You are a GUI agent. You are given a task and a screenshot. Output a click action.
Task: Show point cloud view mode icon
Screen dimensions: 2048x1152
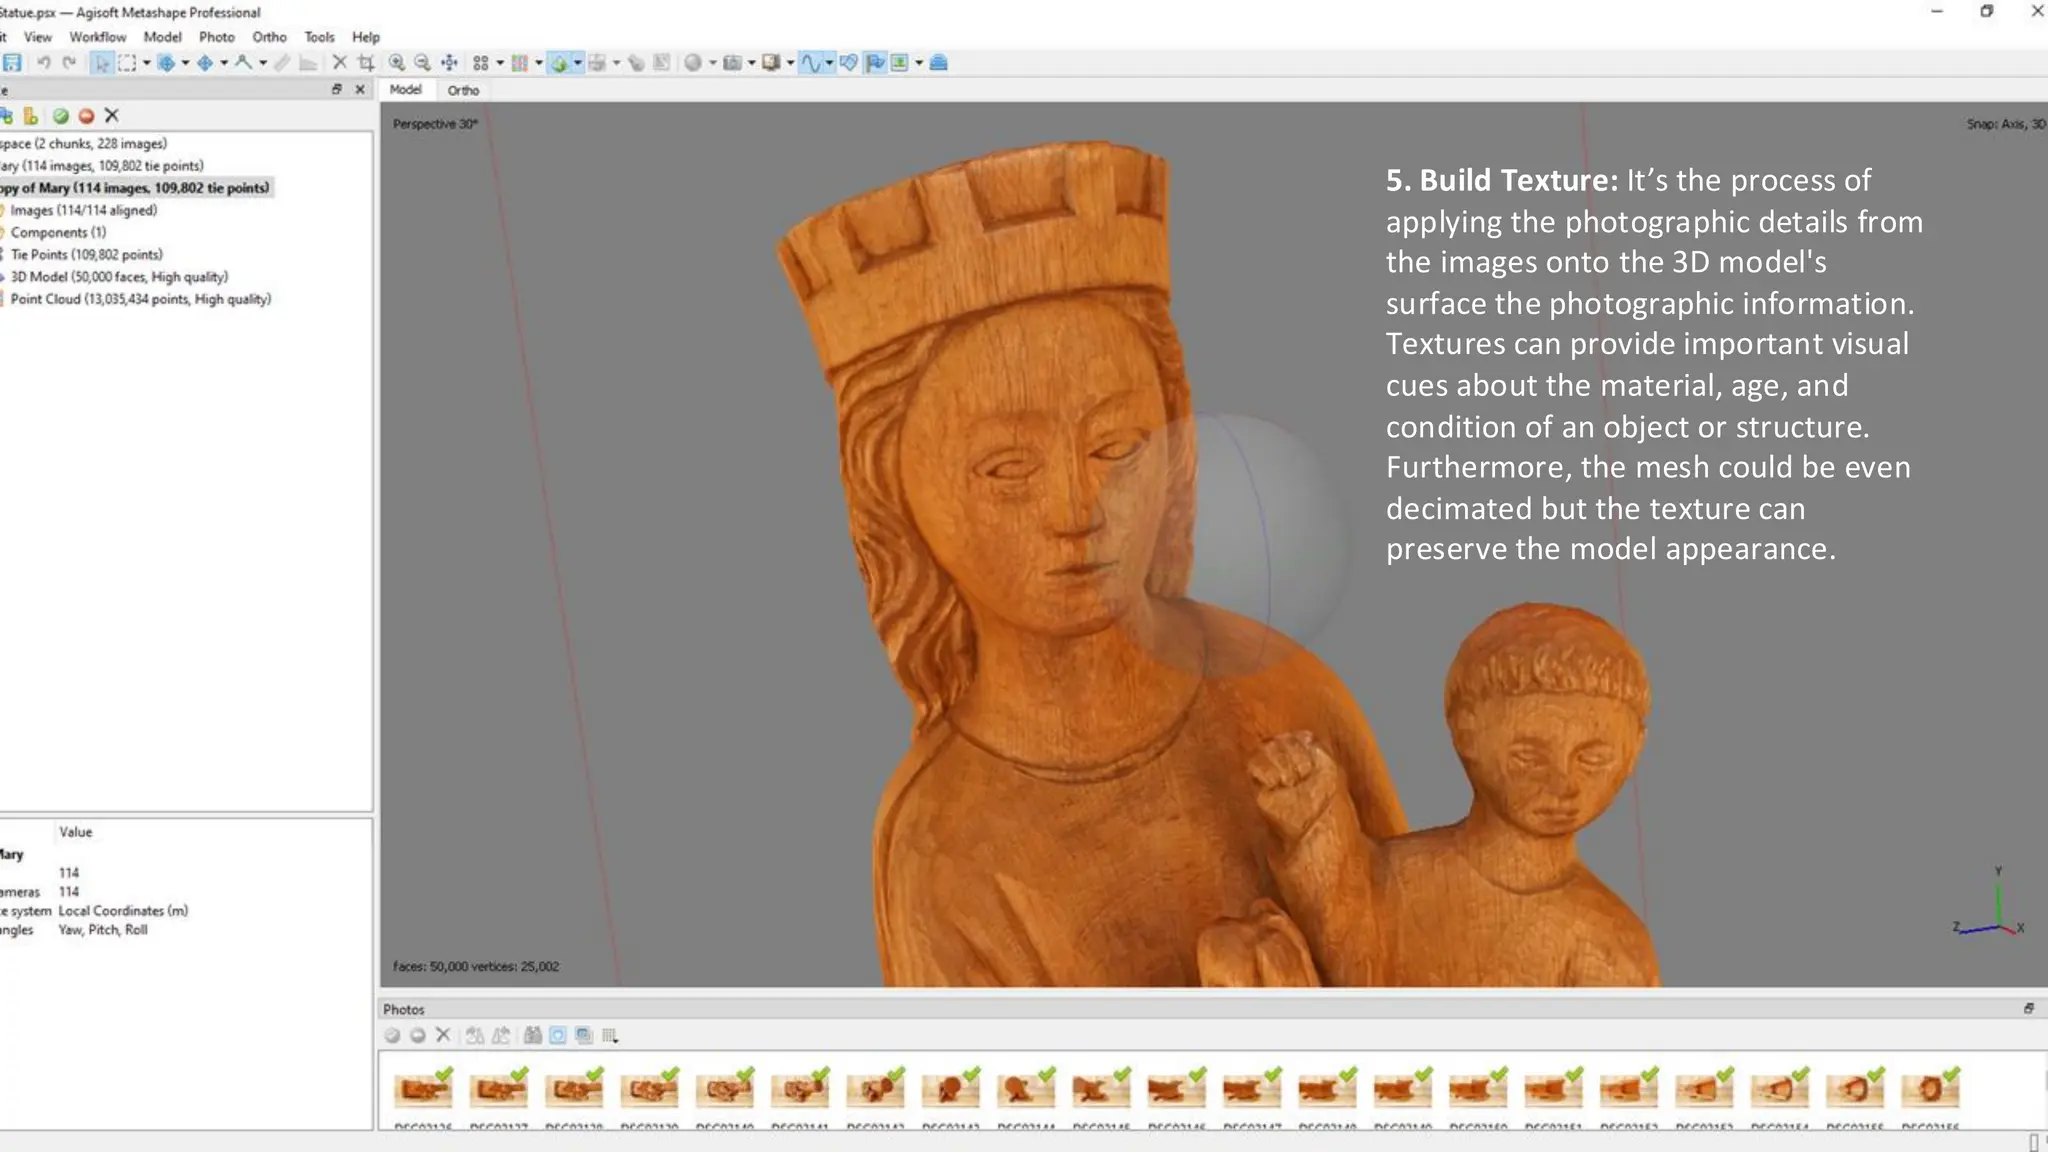[520, 63]
